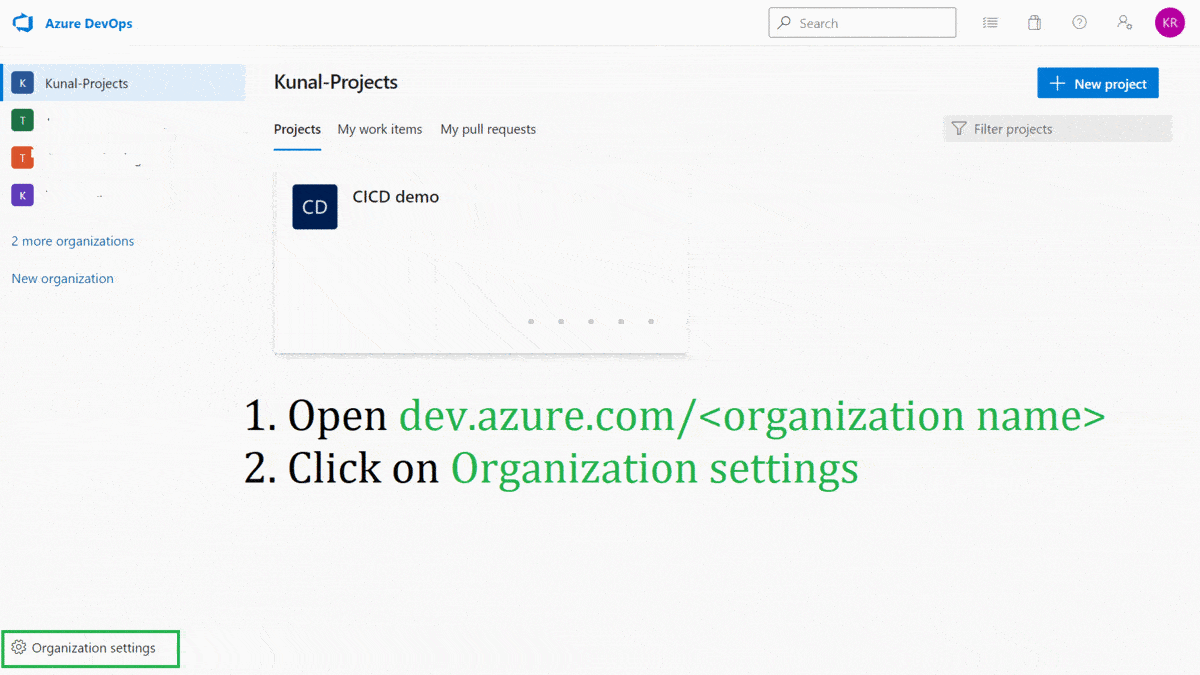This screenshot has width=1200, height=675.
Task: Select the green T organization badge
Action: tap(22, 120)
